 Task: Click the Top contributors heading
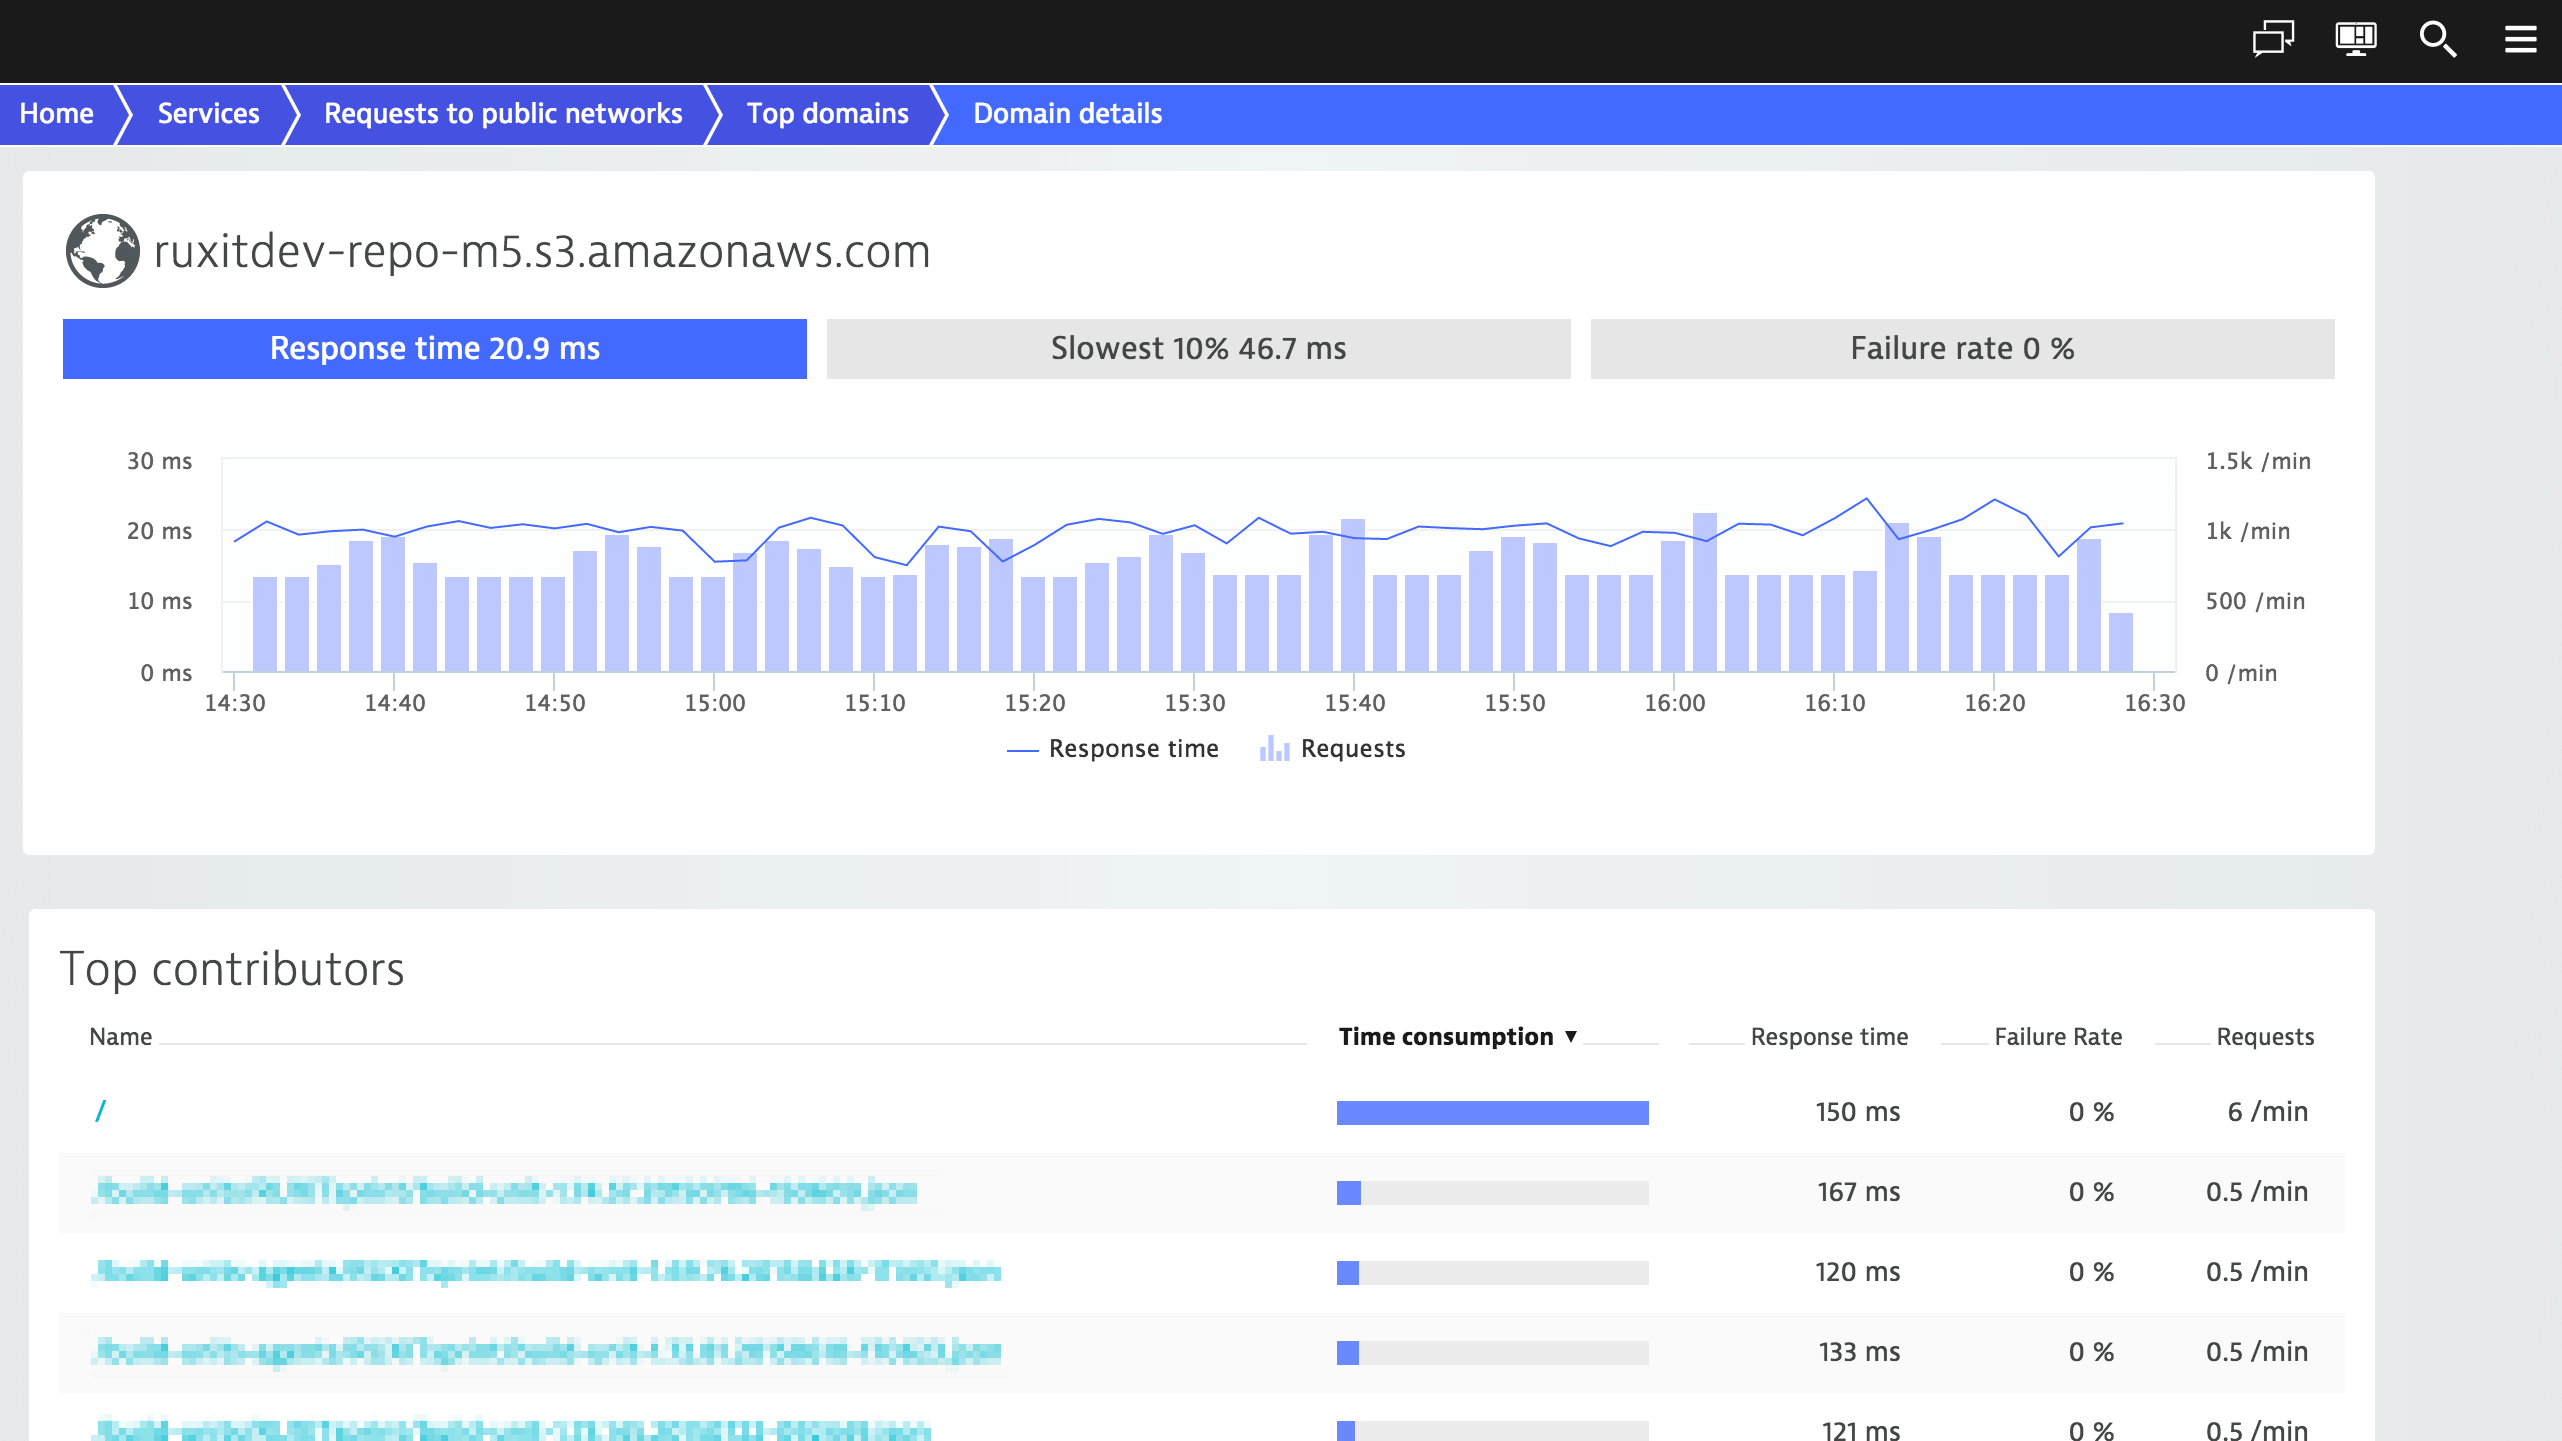point(232,968)
